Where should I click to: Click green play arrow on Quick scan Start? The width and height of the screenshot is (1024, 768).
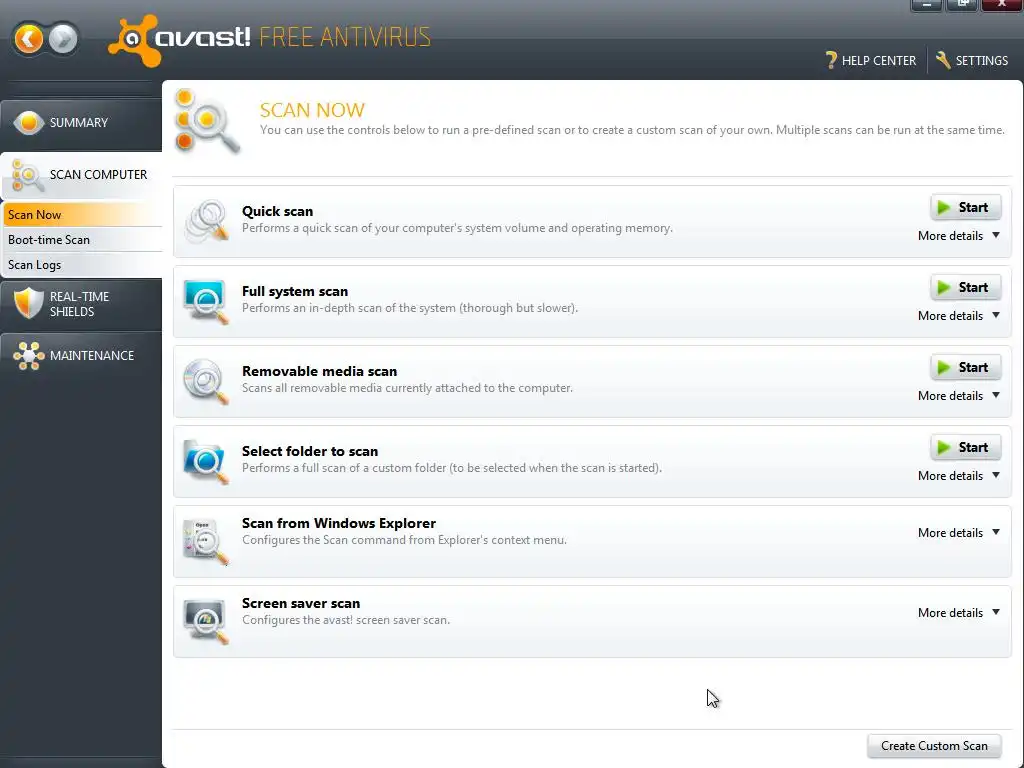point(944,208)
